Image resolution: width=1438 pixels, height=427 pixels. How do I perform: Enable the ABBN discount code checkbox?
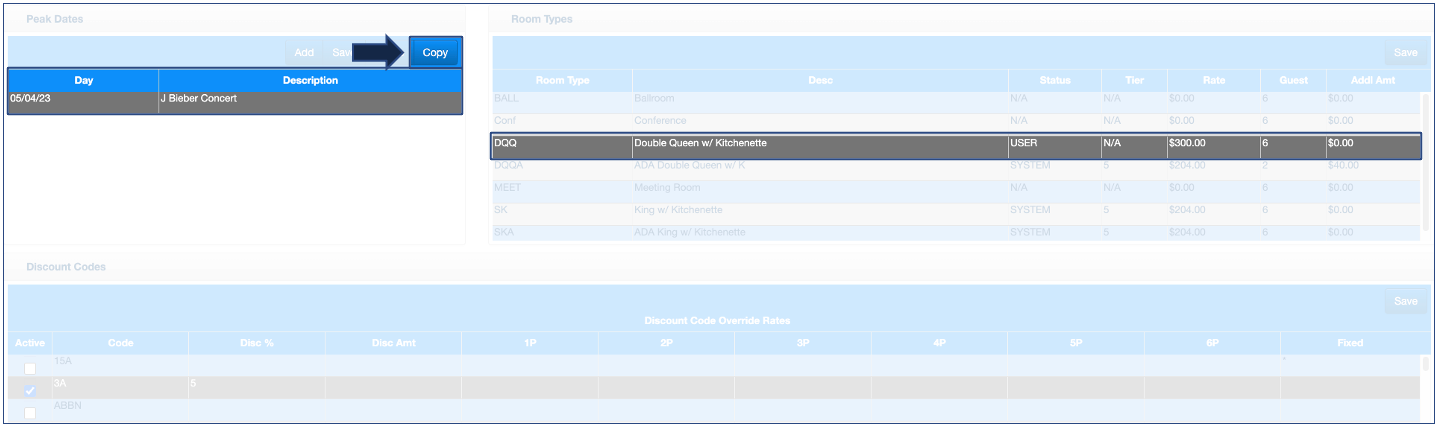[29, 412]
